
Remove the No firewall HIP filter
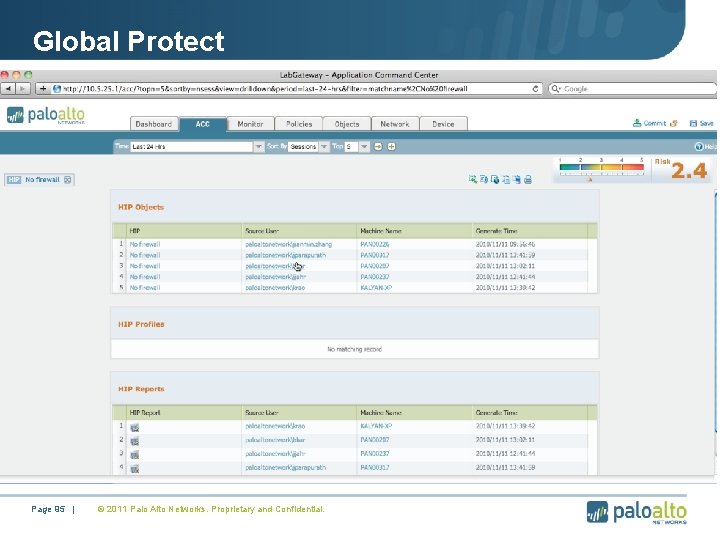pos(68,180)
